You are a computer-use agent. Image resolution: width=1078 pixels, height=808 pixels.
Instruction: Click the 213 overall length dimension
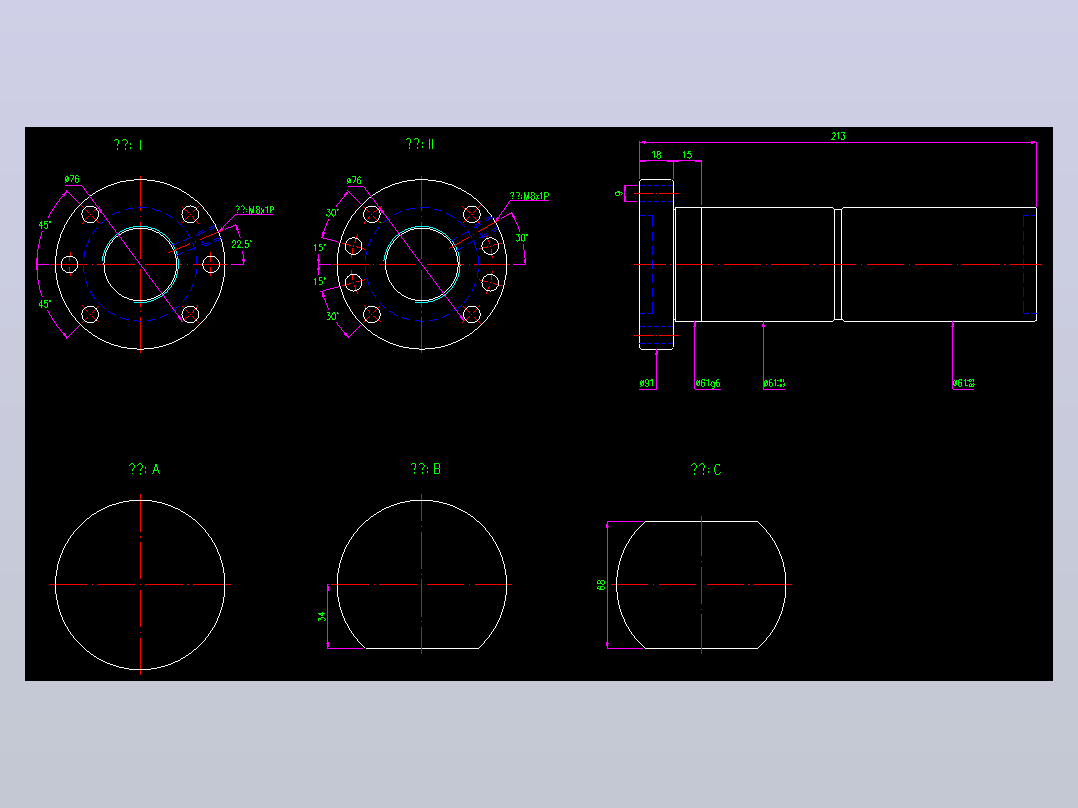(x=837, y=136)
